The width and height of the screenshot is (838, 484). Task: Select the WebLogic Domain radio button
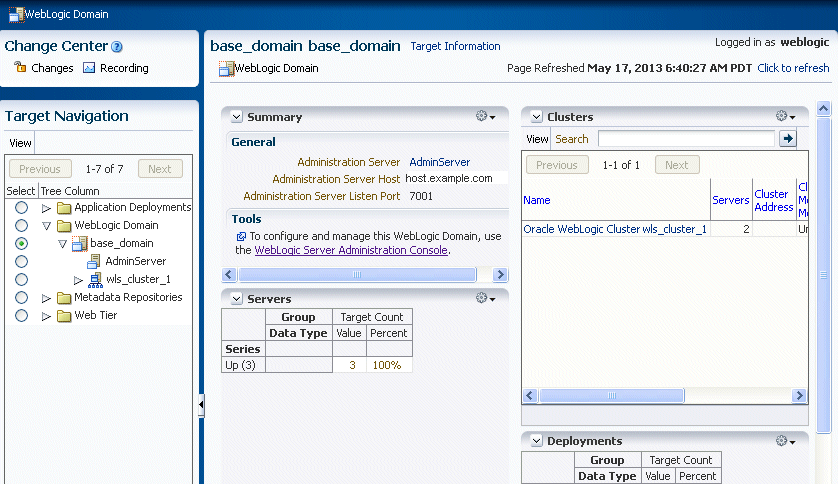(21, 225)
